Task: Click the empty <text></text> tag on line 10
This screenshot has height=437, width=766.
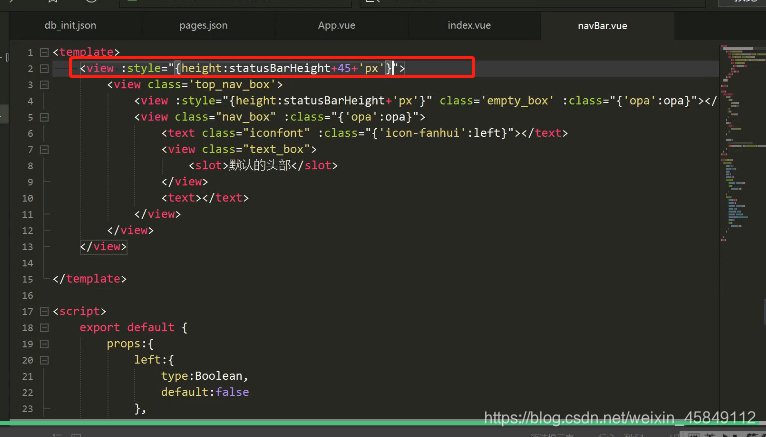Action: click(205, 198)
